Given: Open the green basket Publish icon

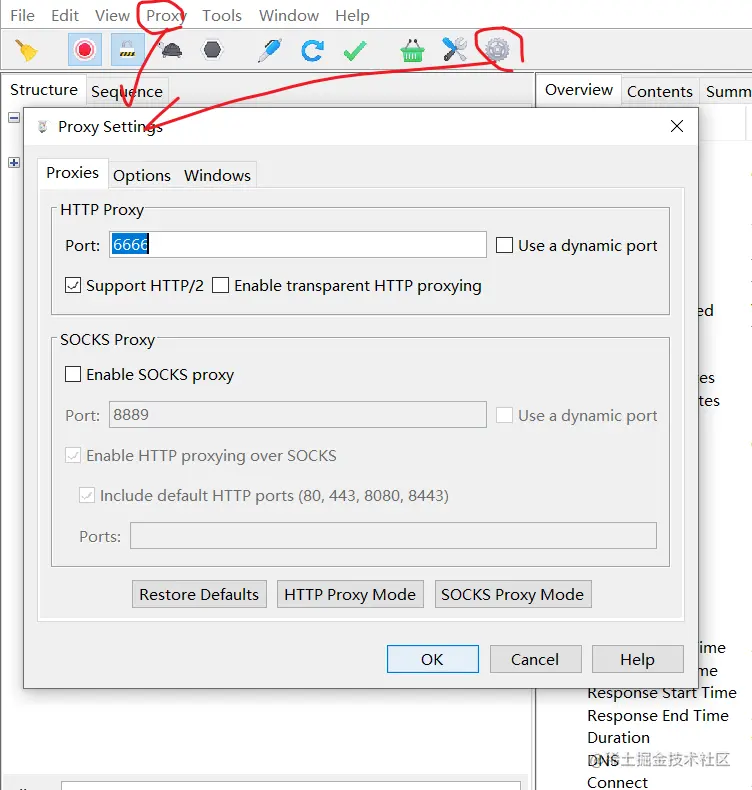Looking at the screenshot, I should [x=412, y=50].
